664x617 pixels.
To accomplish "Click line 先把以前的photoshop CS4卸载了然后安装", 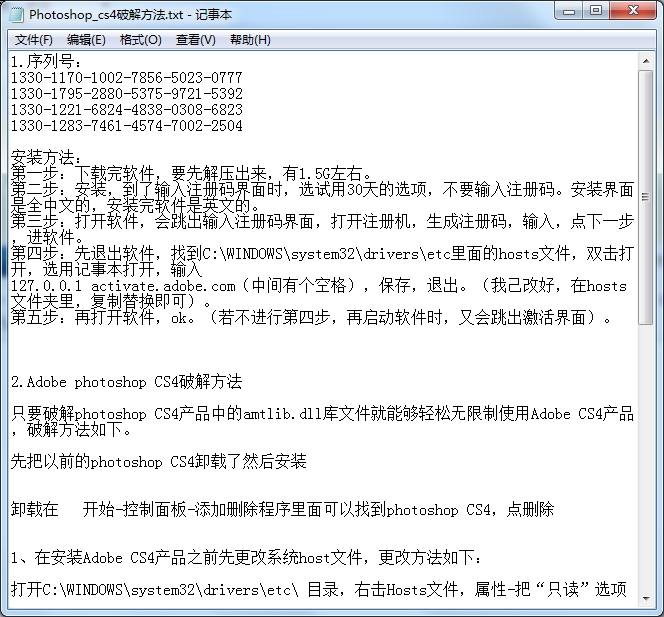I will (158, 462).
